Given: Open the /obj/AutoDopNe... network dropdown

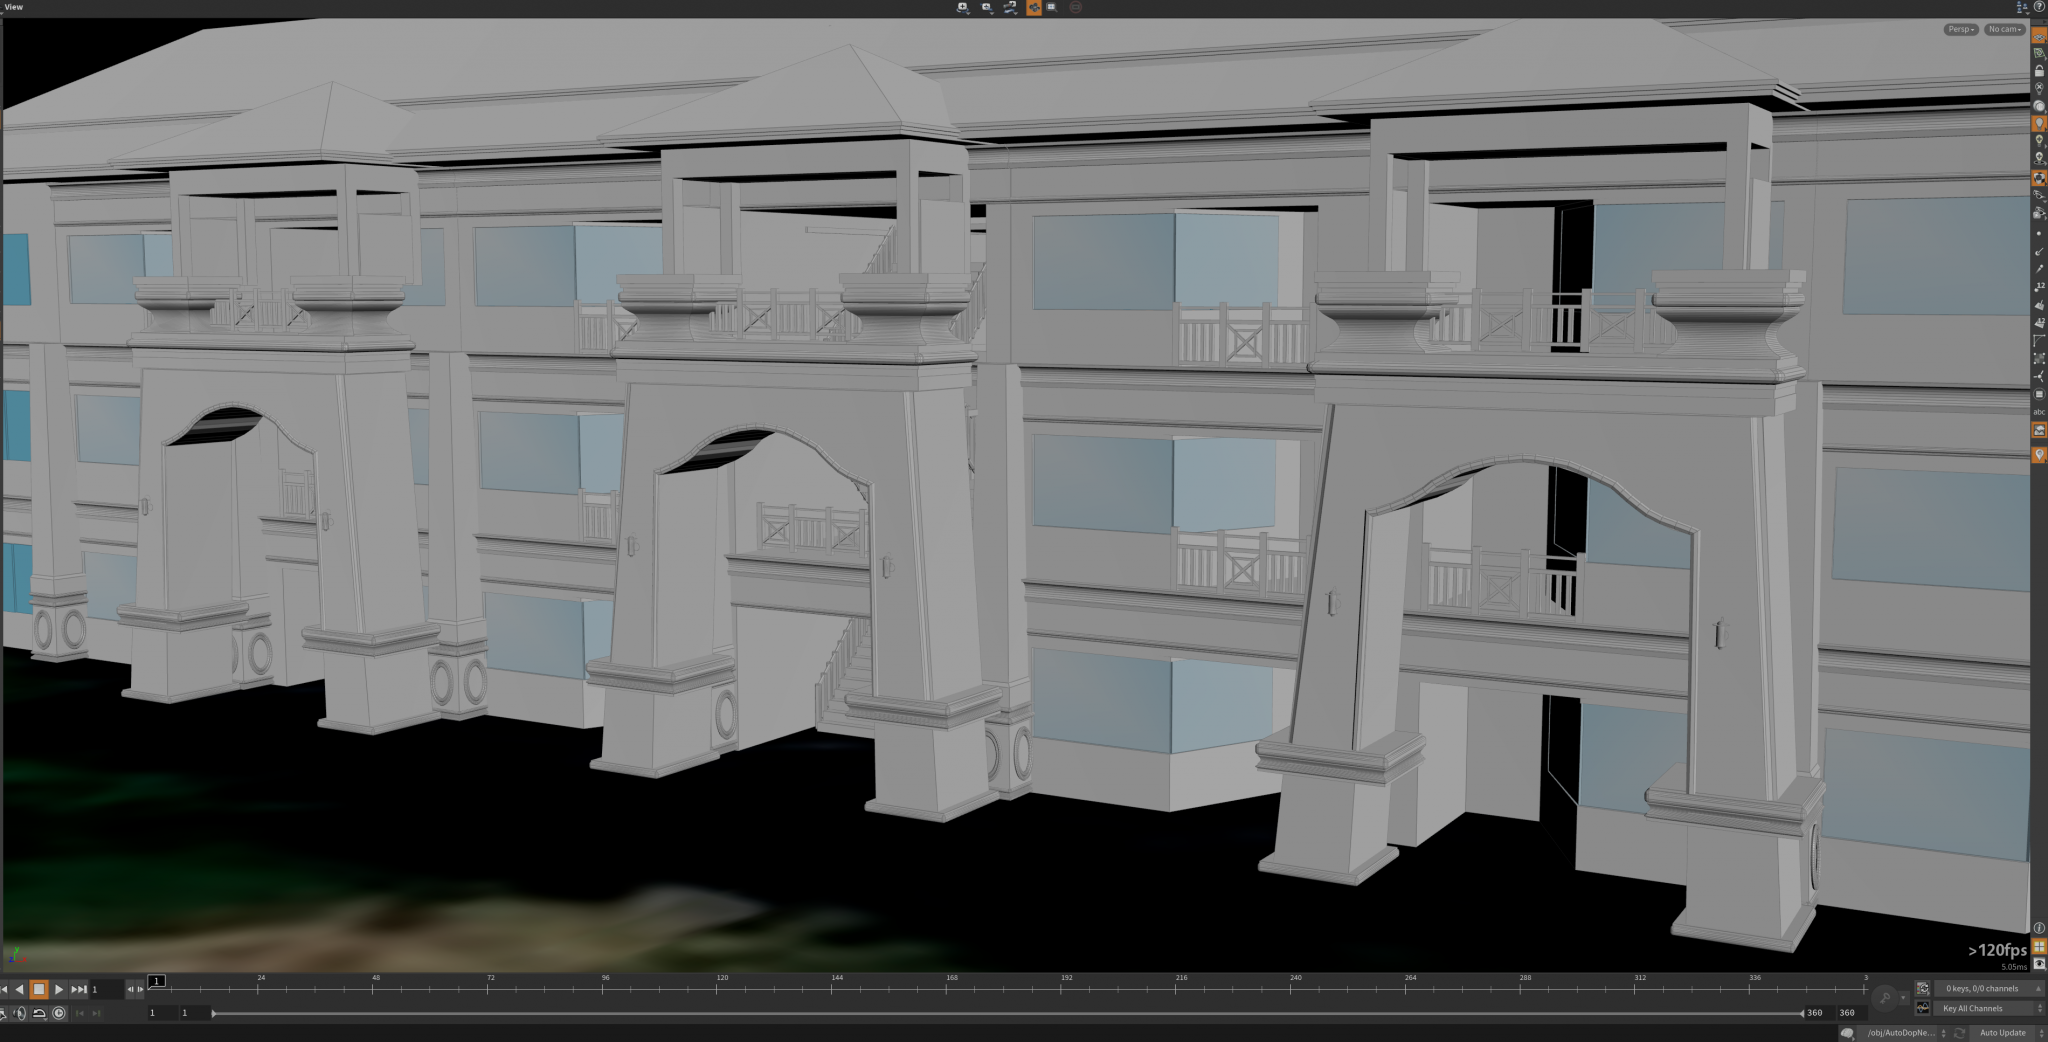Looking at the screenshot, I should pyautogui.click(x=1905, y=1033).
